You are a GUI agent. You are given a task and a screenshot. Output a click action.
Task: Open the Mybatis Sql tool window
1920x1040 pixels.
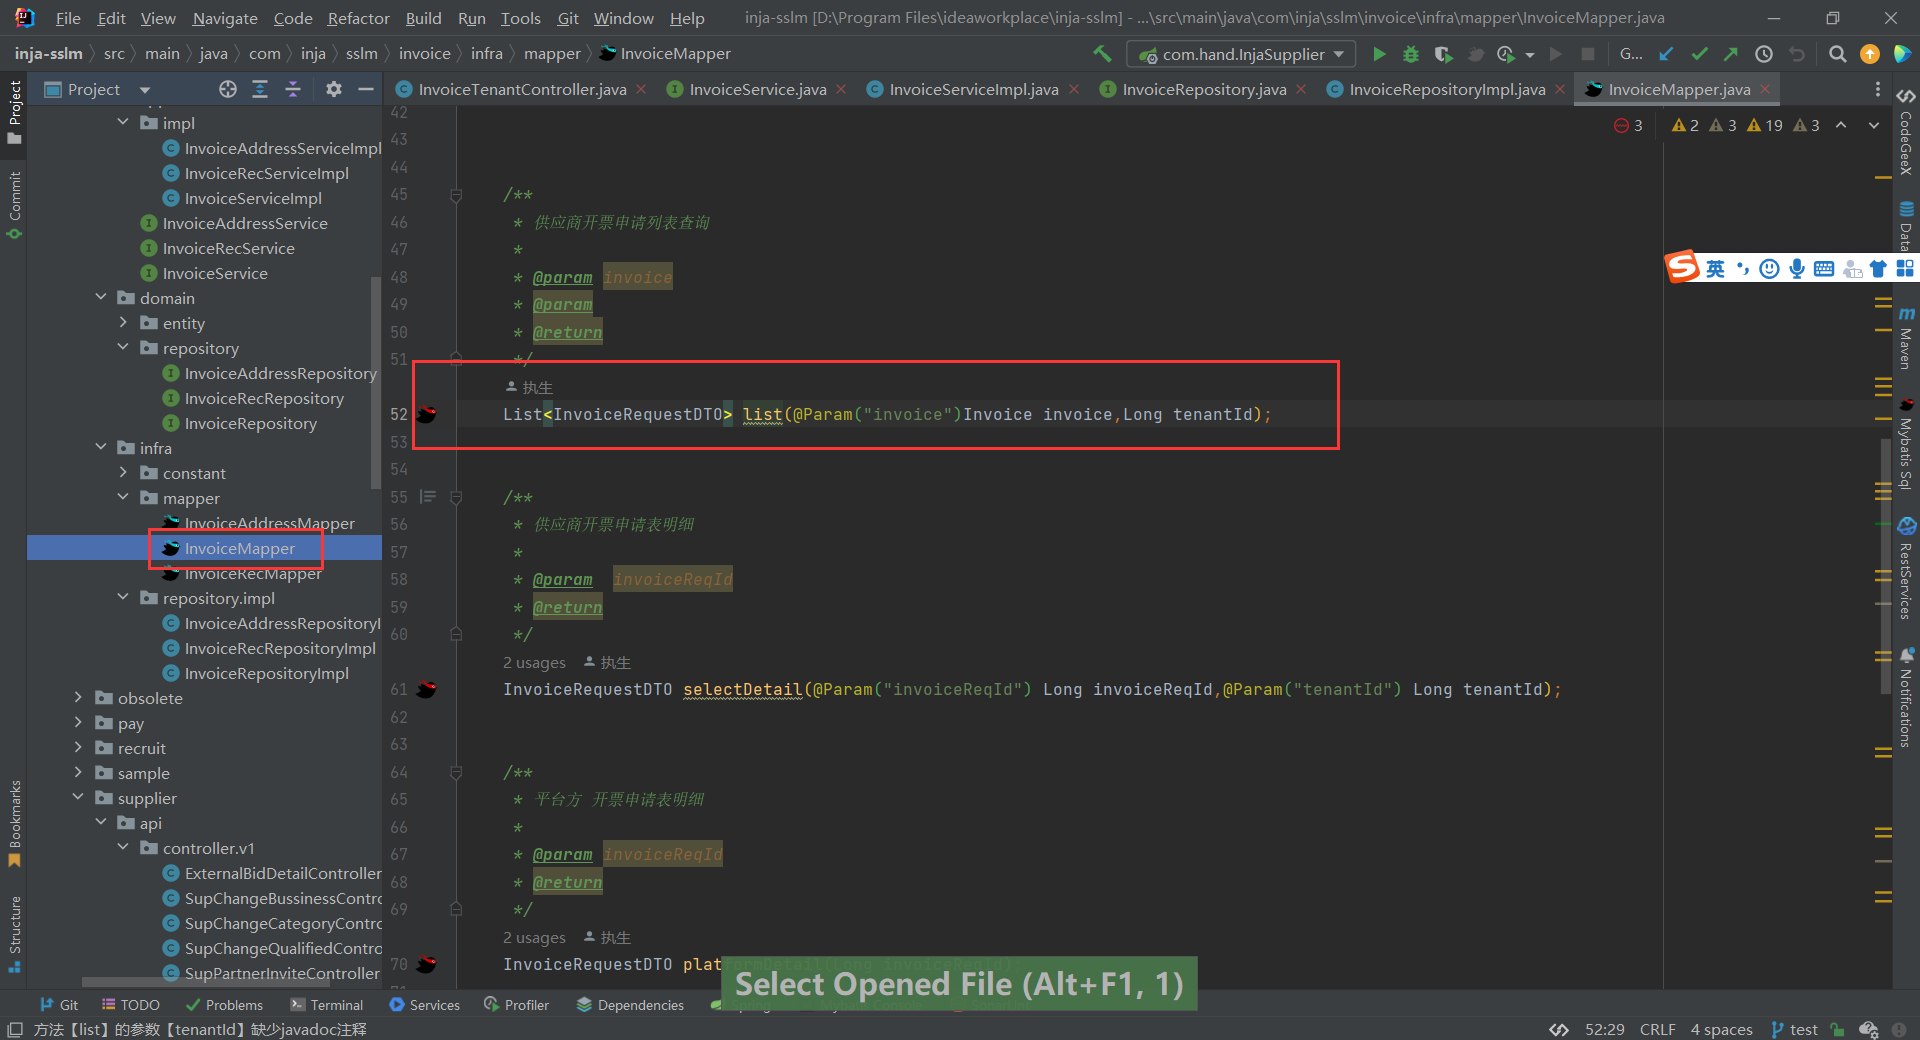[1906, 444]
